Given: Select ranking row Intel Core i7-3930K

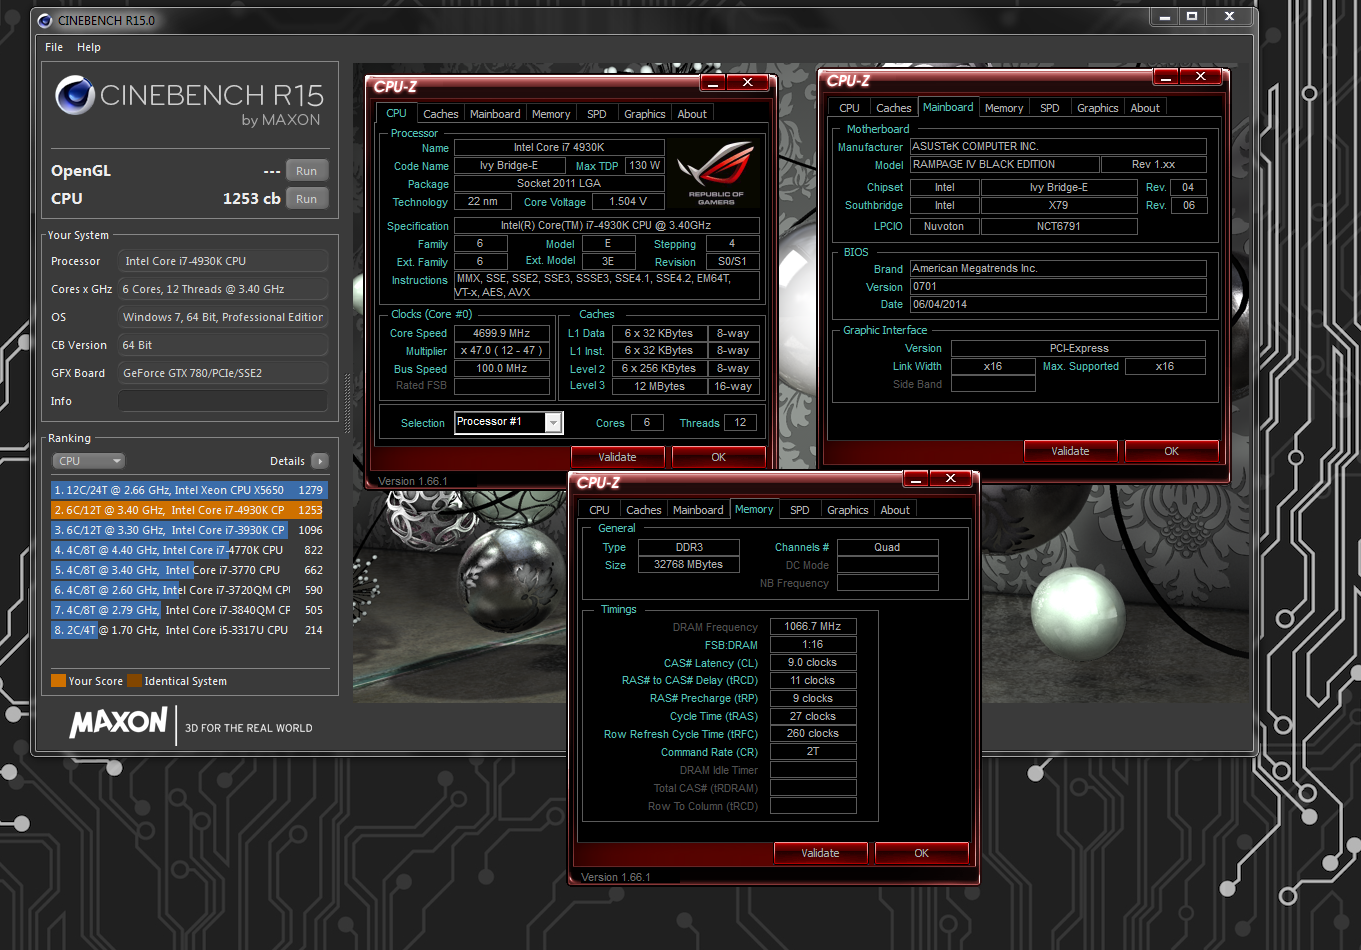Looking at the screenshot, I should pos(189,530).
